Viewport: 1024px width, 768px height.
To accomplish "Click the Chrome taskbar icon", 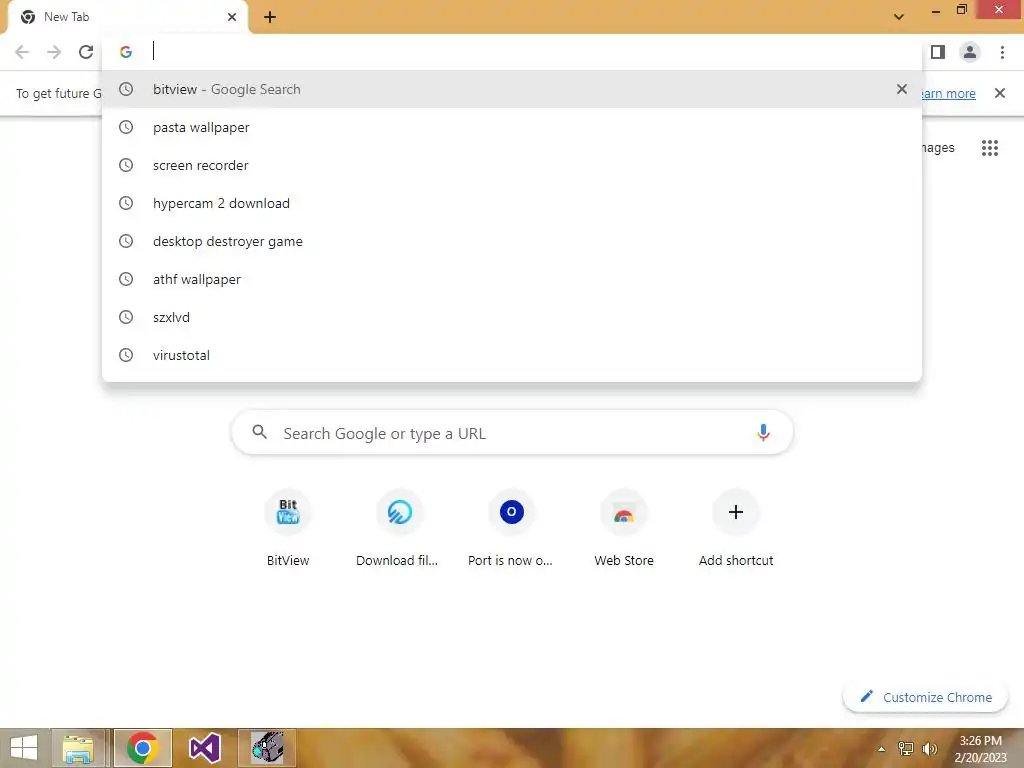I will coord(142,748).
